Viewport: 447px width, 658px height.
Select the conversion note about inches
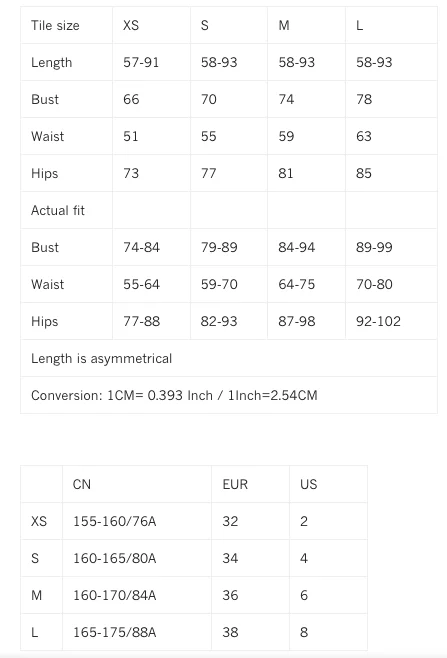point(174,395)
